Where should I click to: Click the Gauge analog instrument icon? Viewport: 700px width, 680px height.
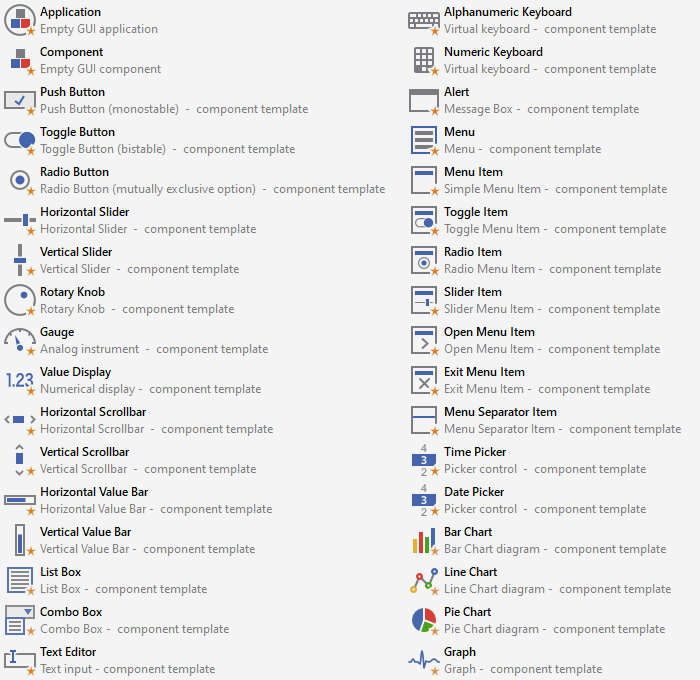[20, 340]
